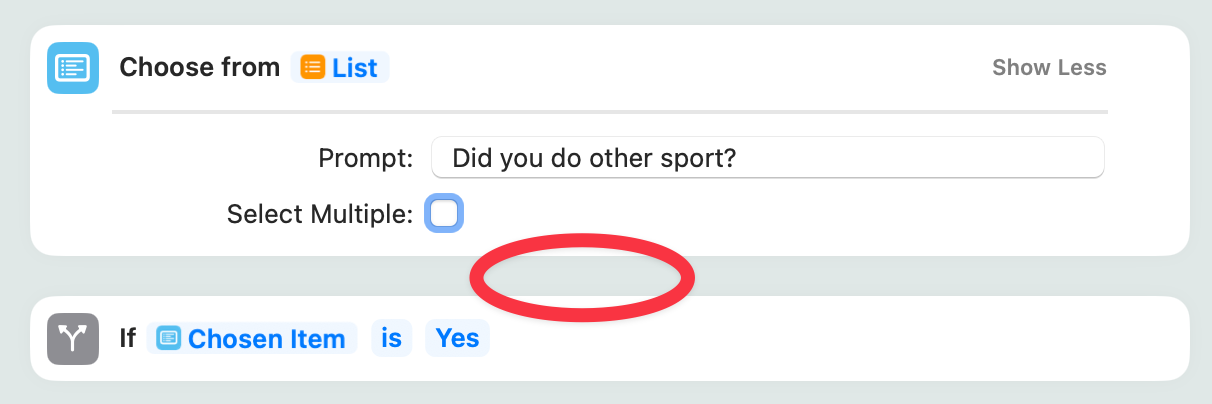
Task: Click the Yes value token
Action: tap(458, 339)
